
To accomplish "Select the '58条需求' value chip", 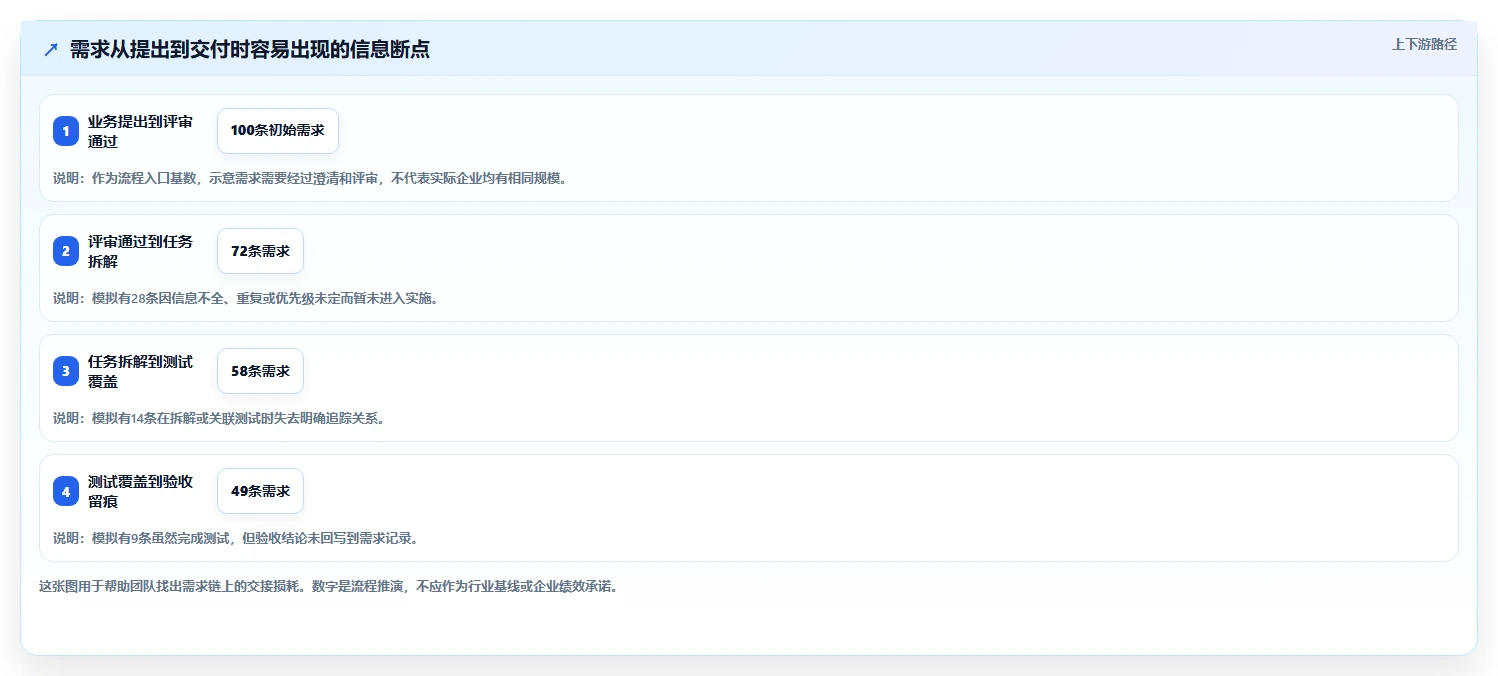I will (260, 371).
